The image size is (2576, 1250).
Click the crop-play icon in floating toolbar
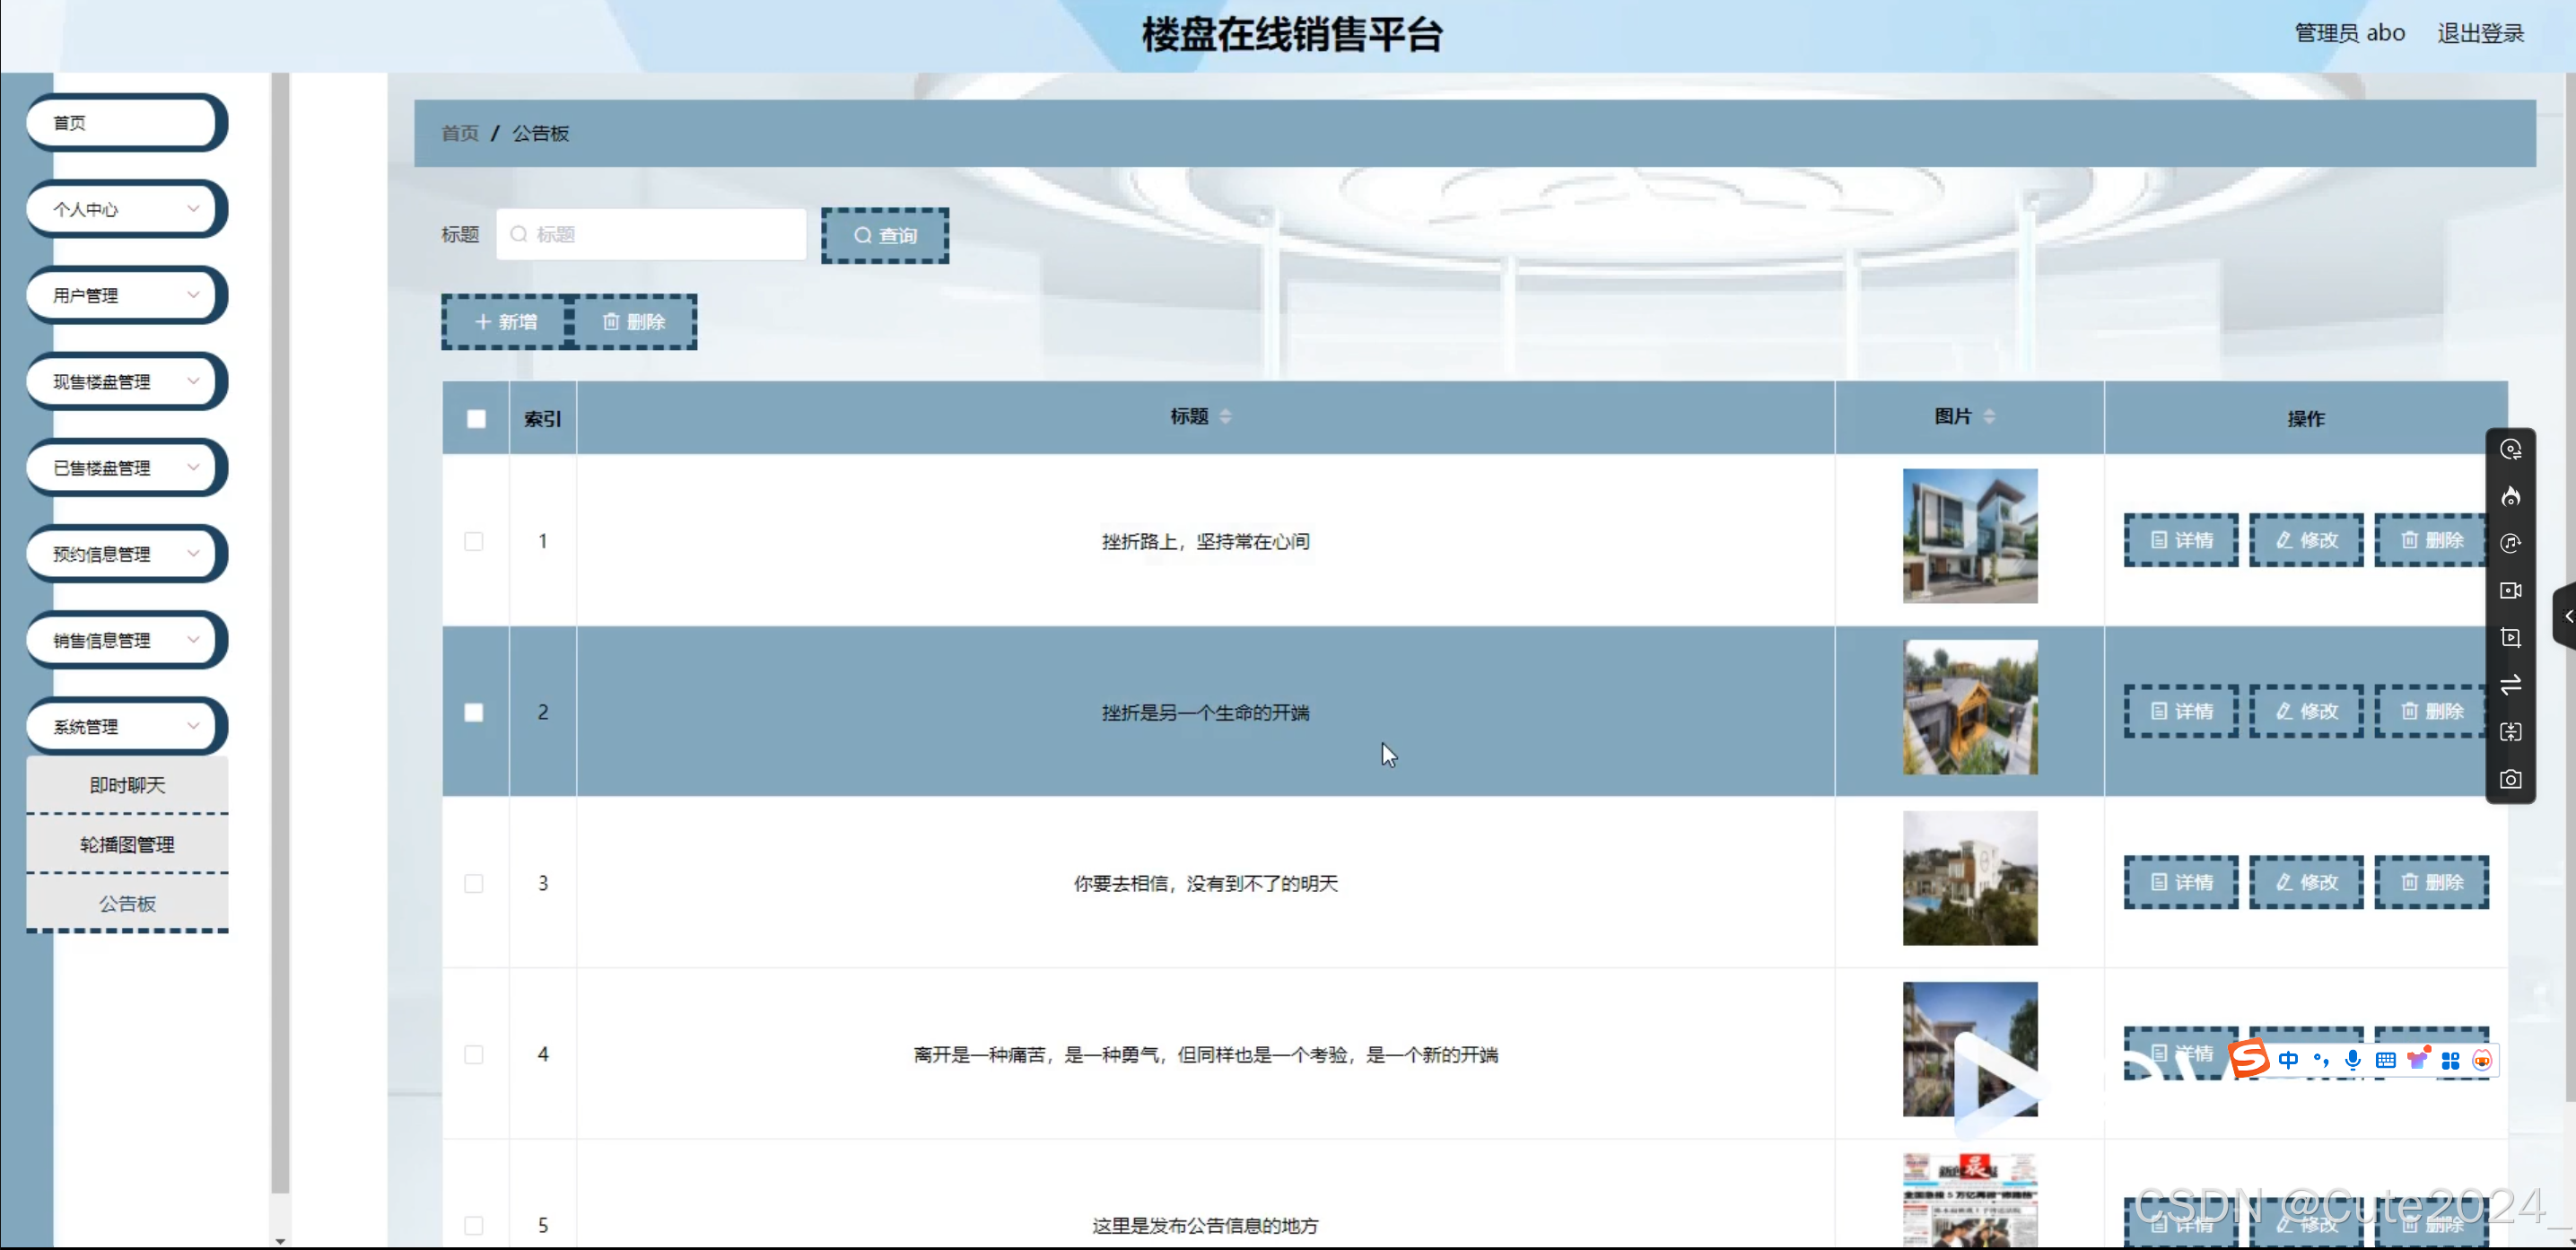pos(2510,638)
